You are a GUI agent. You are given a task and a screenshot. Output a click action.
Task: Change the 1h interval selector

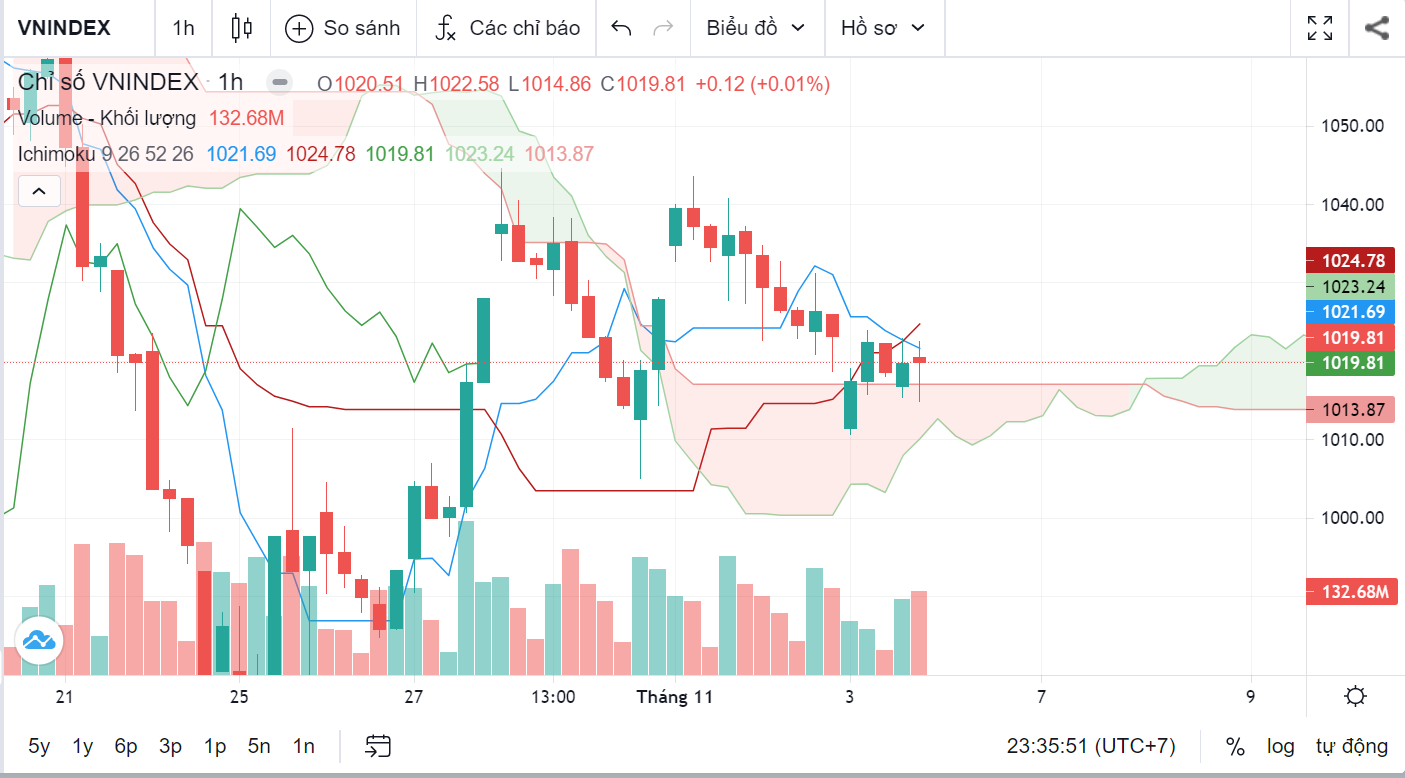pyautogui.click(x=183, y=28)
